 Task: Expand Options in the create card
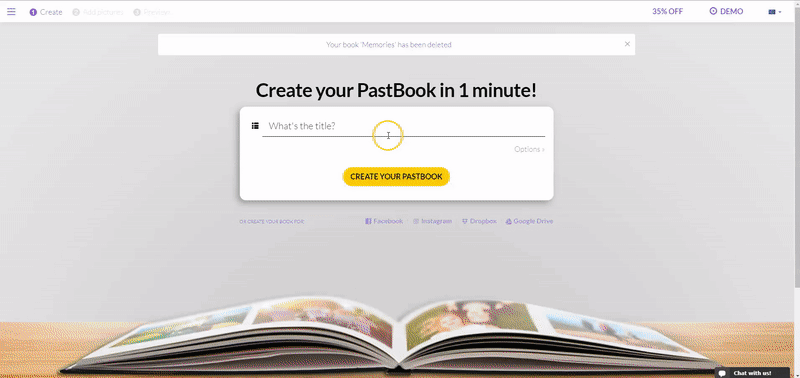point(529,149)
